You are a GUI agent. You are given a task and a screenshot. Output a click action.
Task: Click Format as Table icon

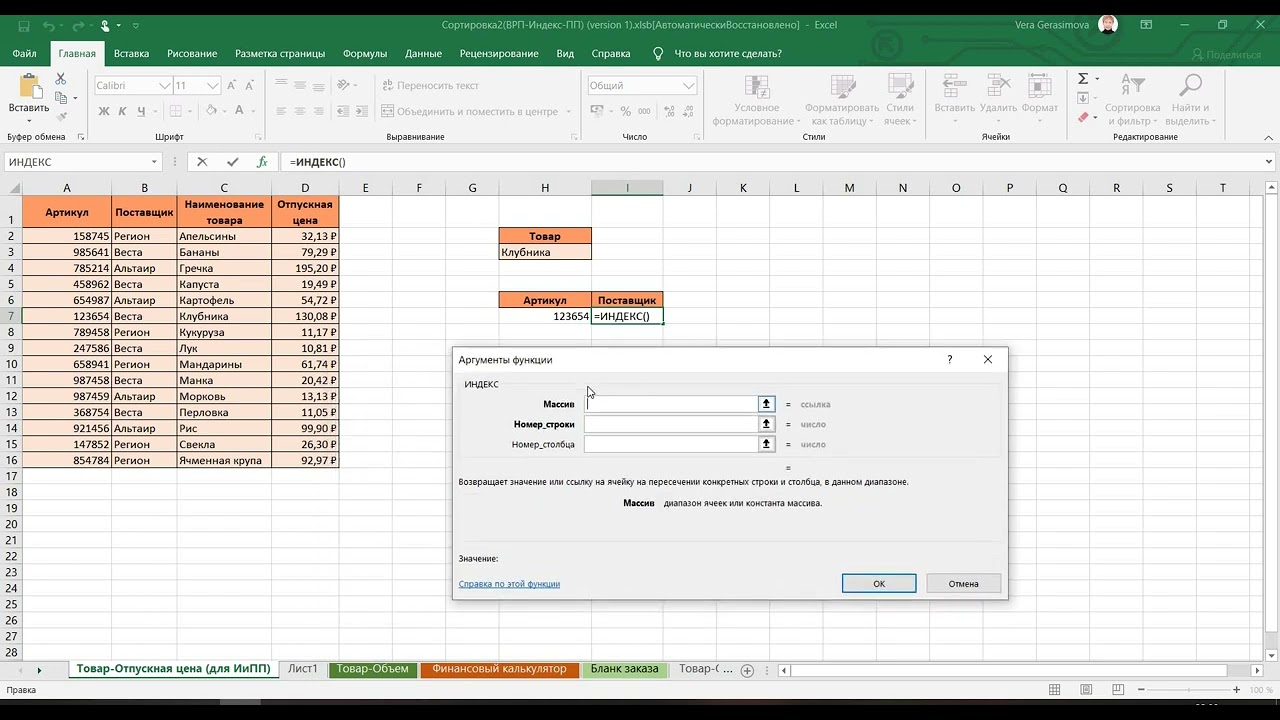[841, 85]
